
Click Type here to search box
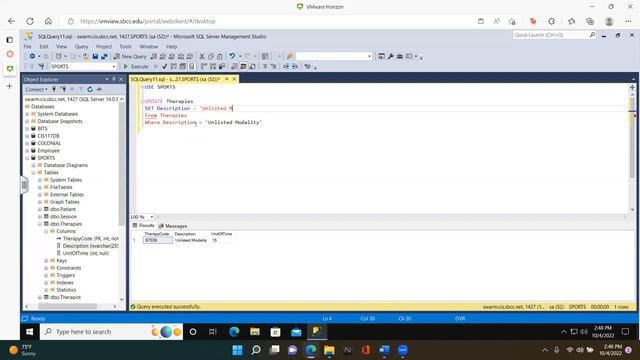pyautogui.click(x=111, y=332)
